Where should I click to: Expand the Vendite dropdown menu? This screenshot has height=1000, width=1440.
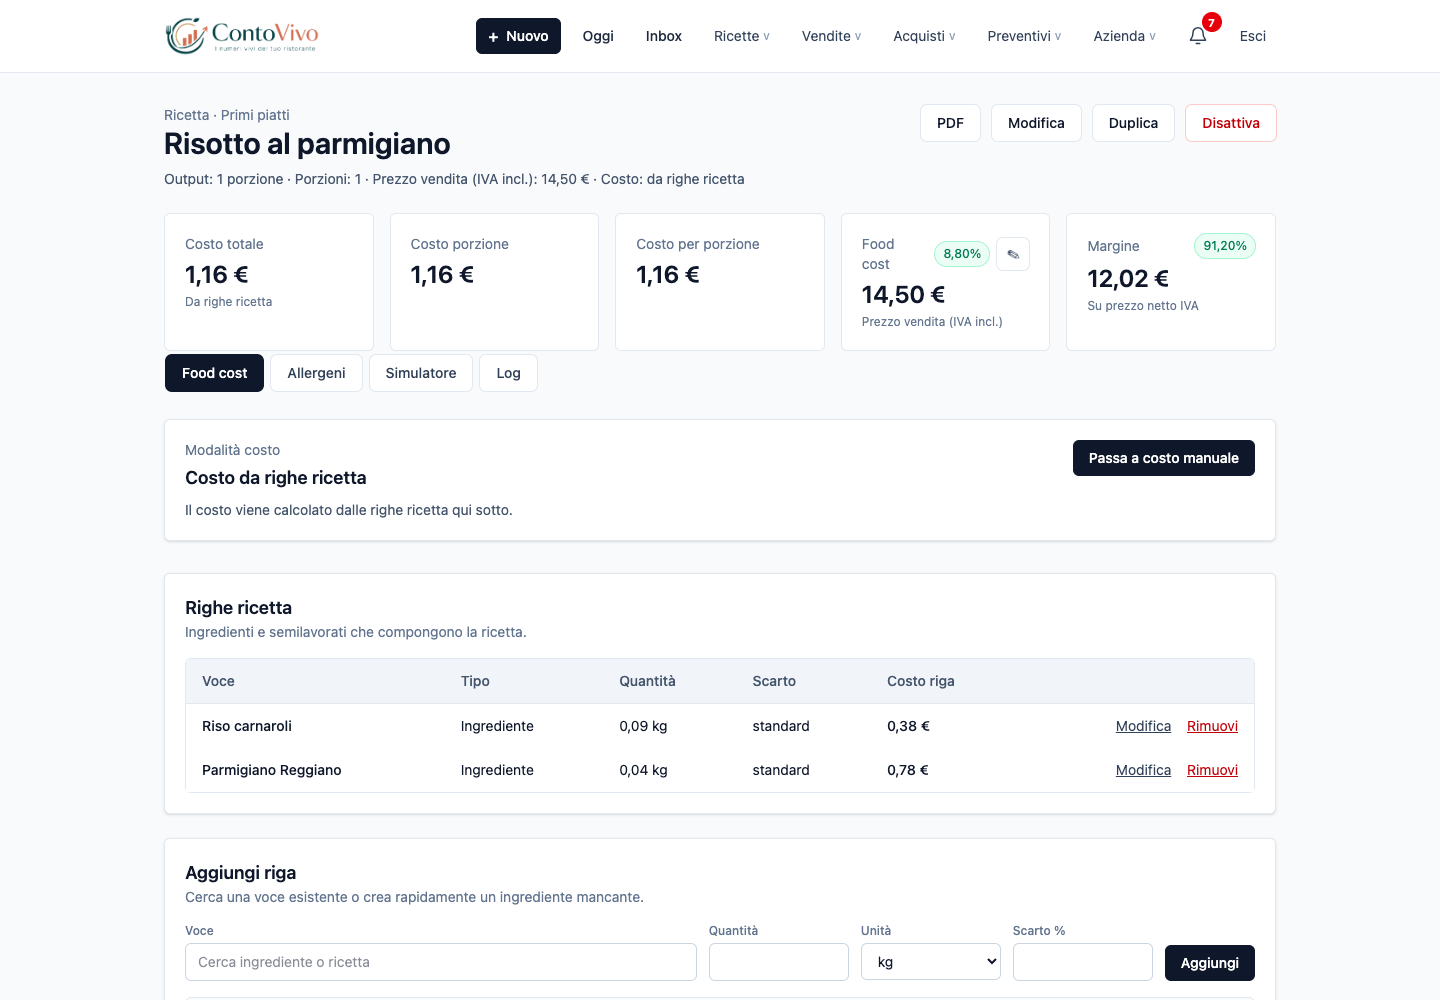point(831,36)
